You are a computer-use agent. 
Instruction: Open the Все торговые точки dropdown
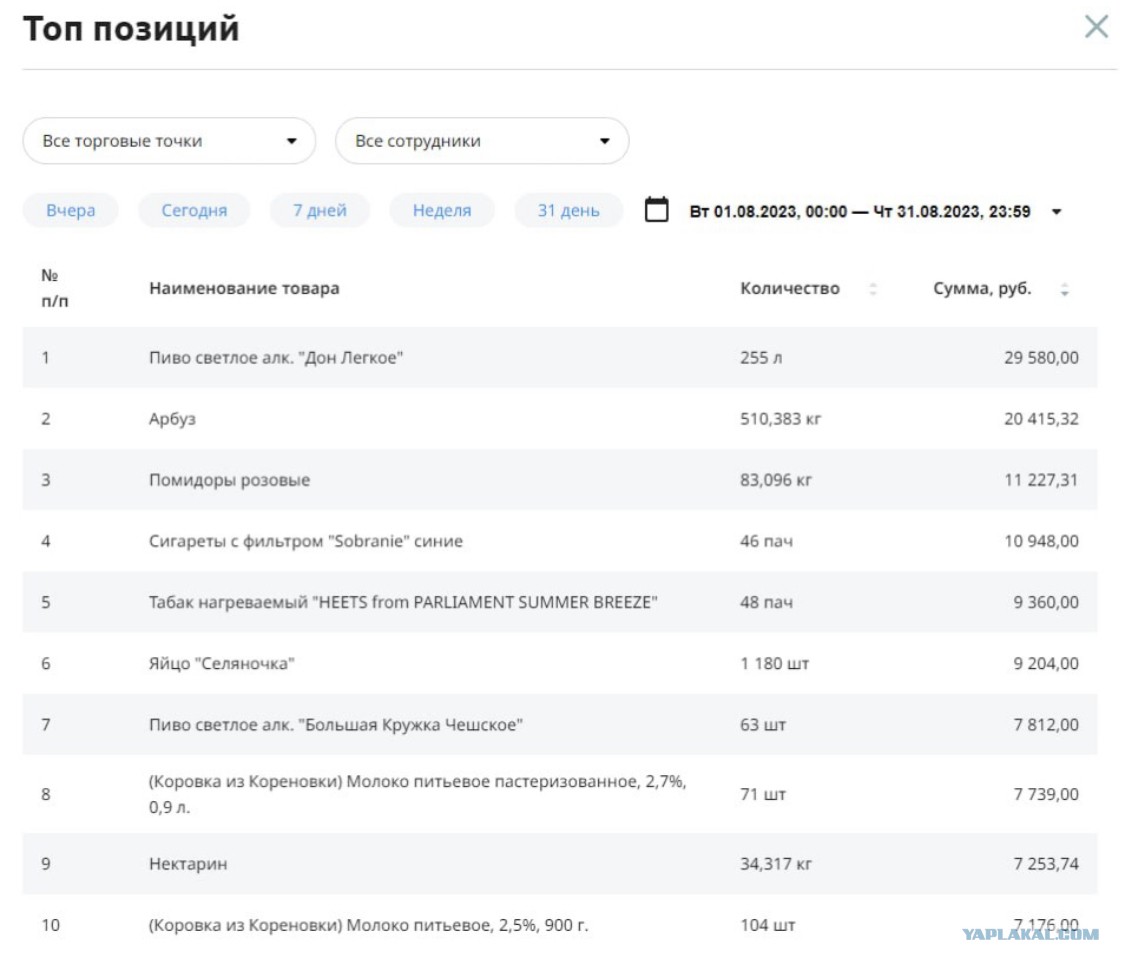tap(169, 141)
